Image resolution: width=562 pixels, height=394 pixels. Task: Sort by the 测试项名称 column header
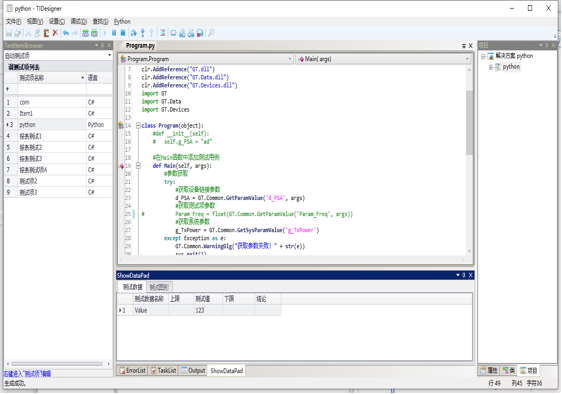[x=52, y=78]
